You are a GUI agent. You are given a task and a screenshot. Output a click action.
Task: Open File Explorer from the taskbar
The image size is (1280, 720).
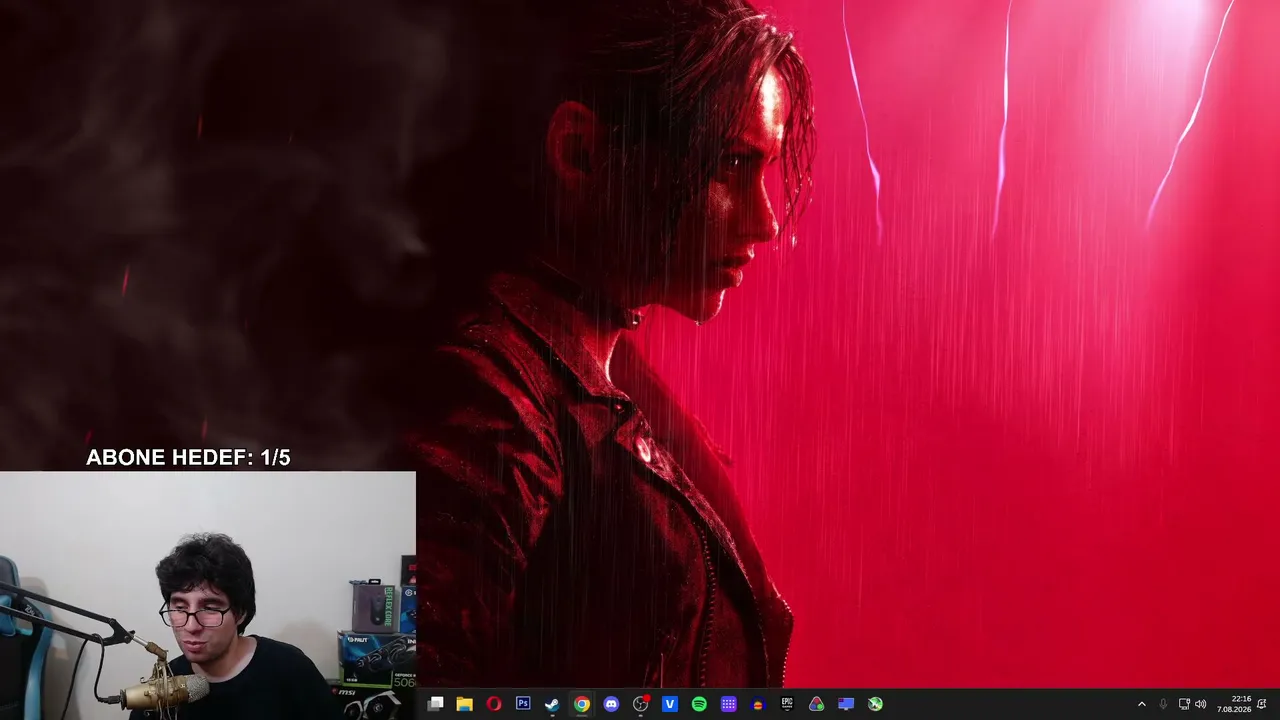point(464,704)
